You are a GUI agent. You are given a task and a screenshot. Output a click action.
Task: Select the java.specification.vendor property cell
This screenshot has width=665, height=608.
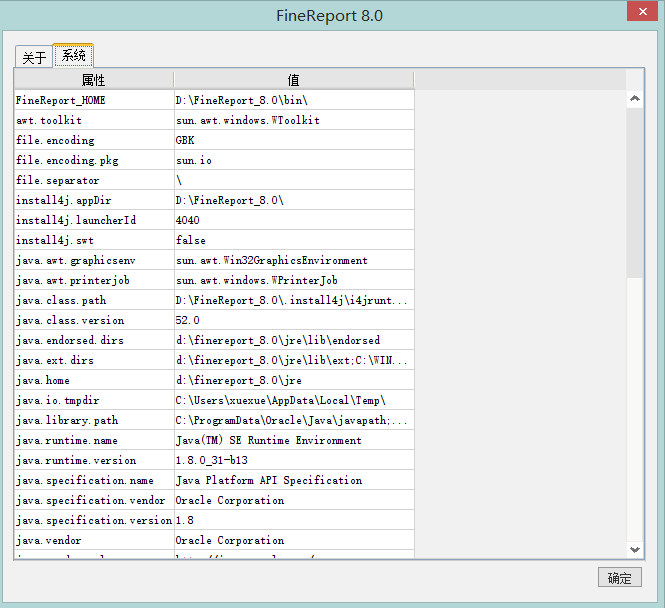94,500
